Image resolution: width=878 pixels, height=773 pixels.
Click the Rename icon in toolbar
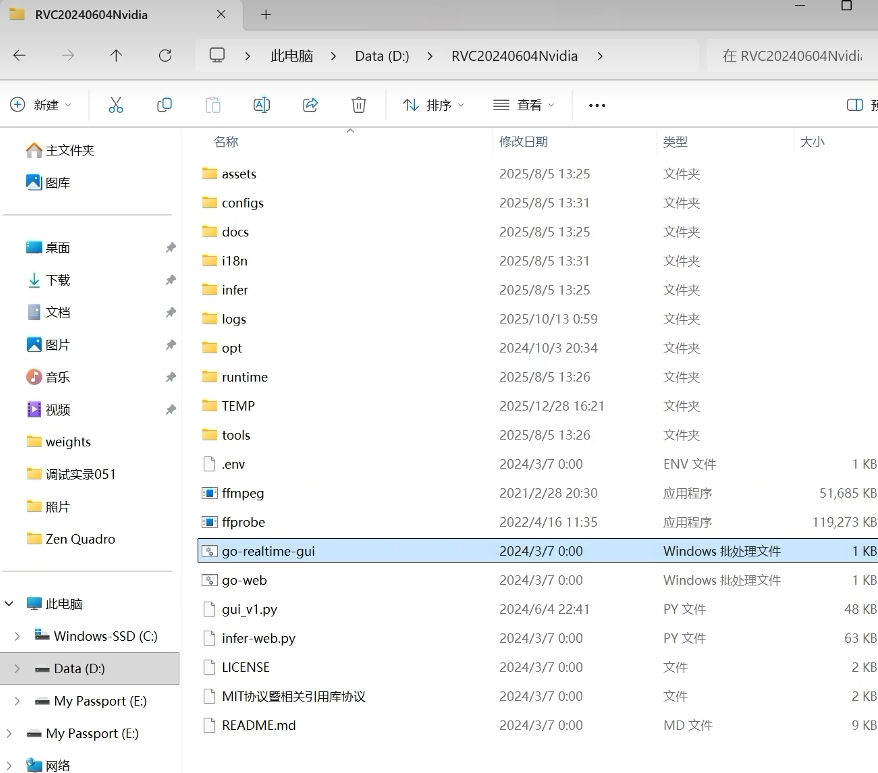261,105
